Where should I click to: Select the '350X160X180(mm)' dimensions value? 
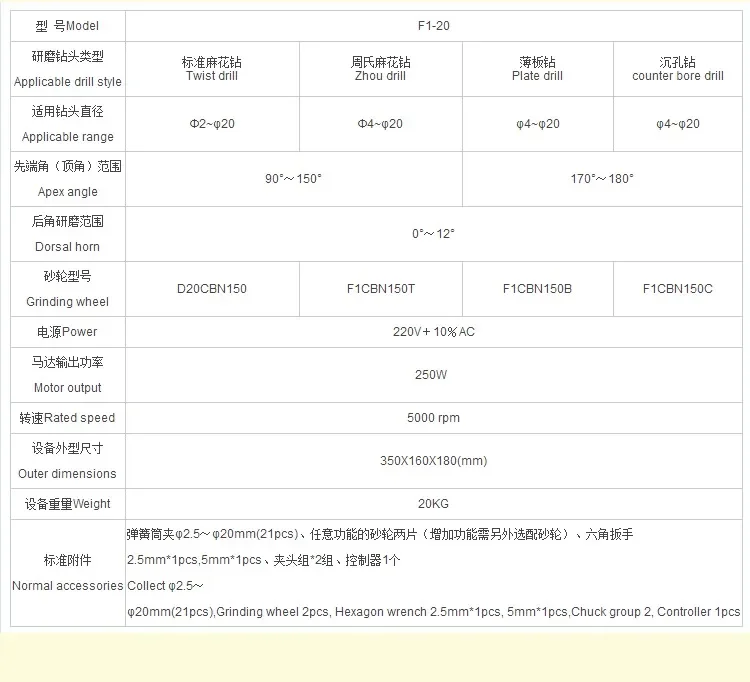point(433,461)
